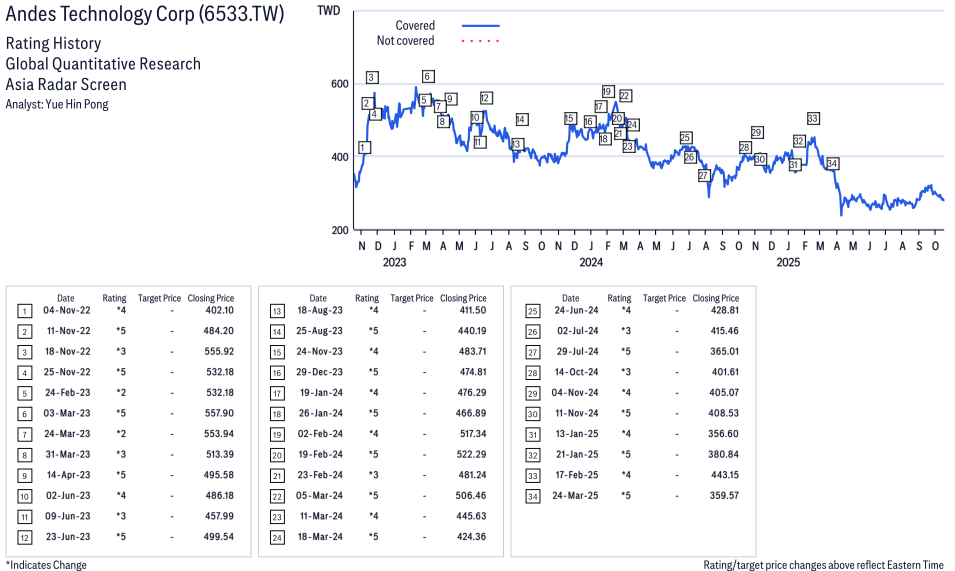Click numbered box 13 in the rating table
Screen dimensions: 955x571
click(276, 310)
